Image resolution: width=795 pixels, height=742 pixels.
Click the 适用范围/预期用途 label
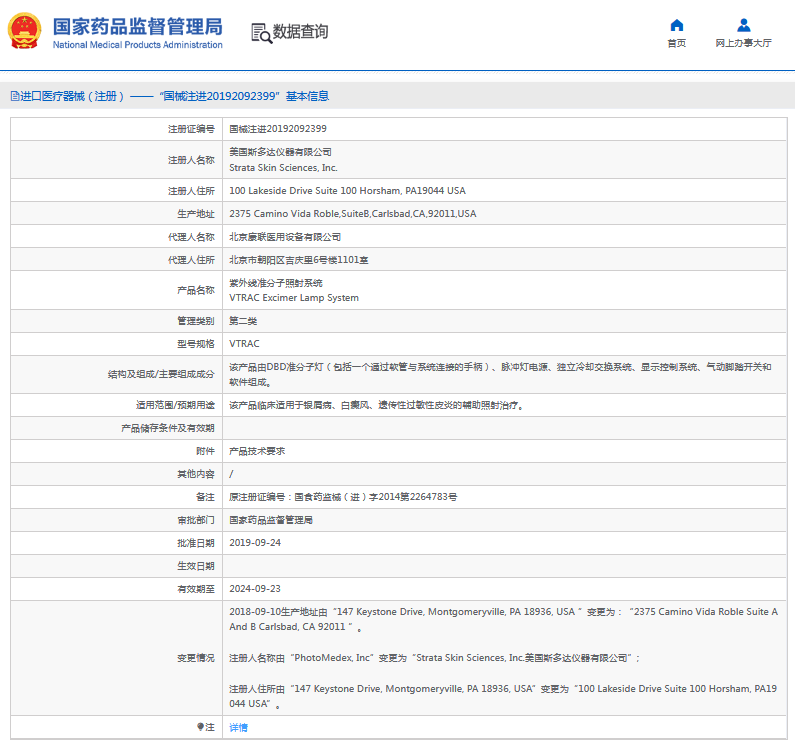click(x=175, y=405)
